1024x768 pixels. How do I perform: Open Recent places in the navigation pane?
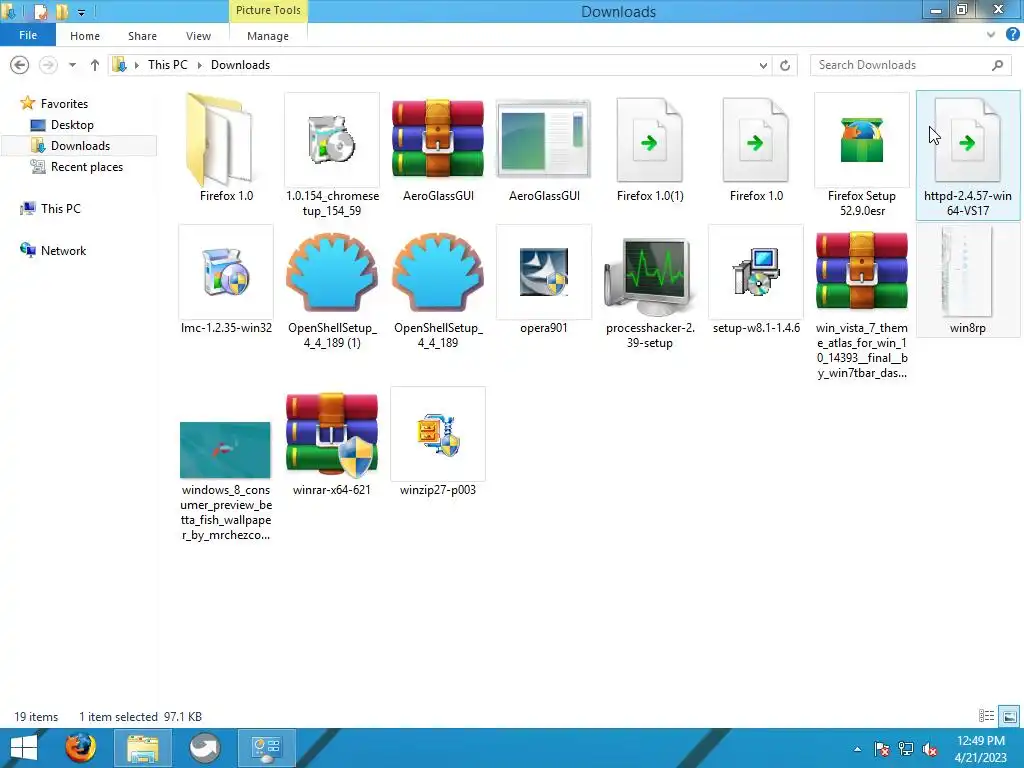pos(86,167)
